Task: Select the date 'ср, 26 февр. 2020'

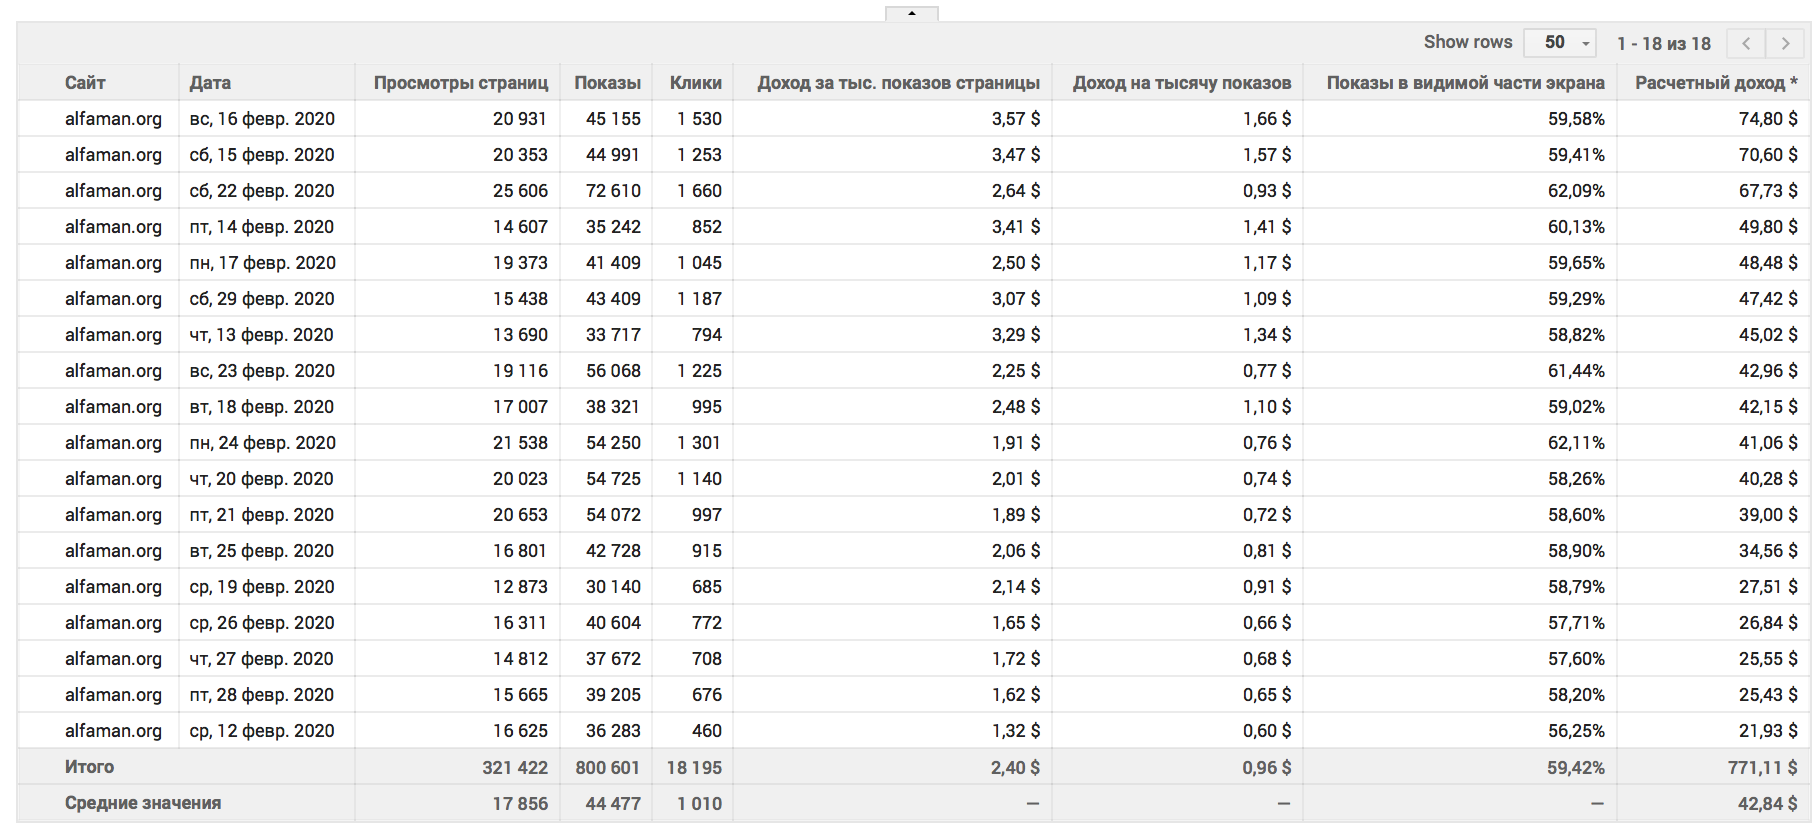Action: pos(262,623)
